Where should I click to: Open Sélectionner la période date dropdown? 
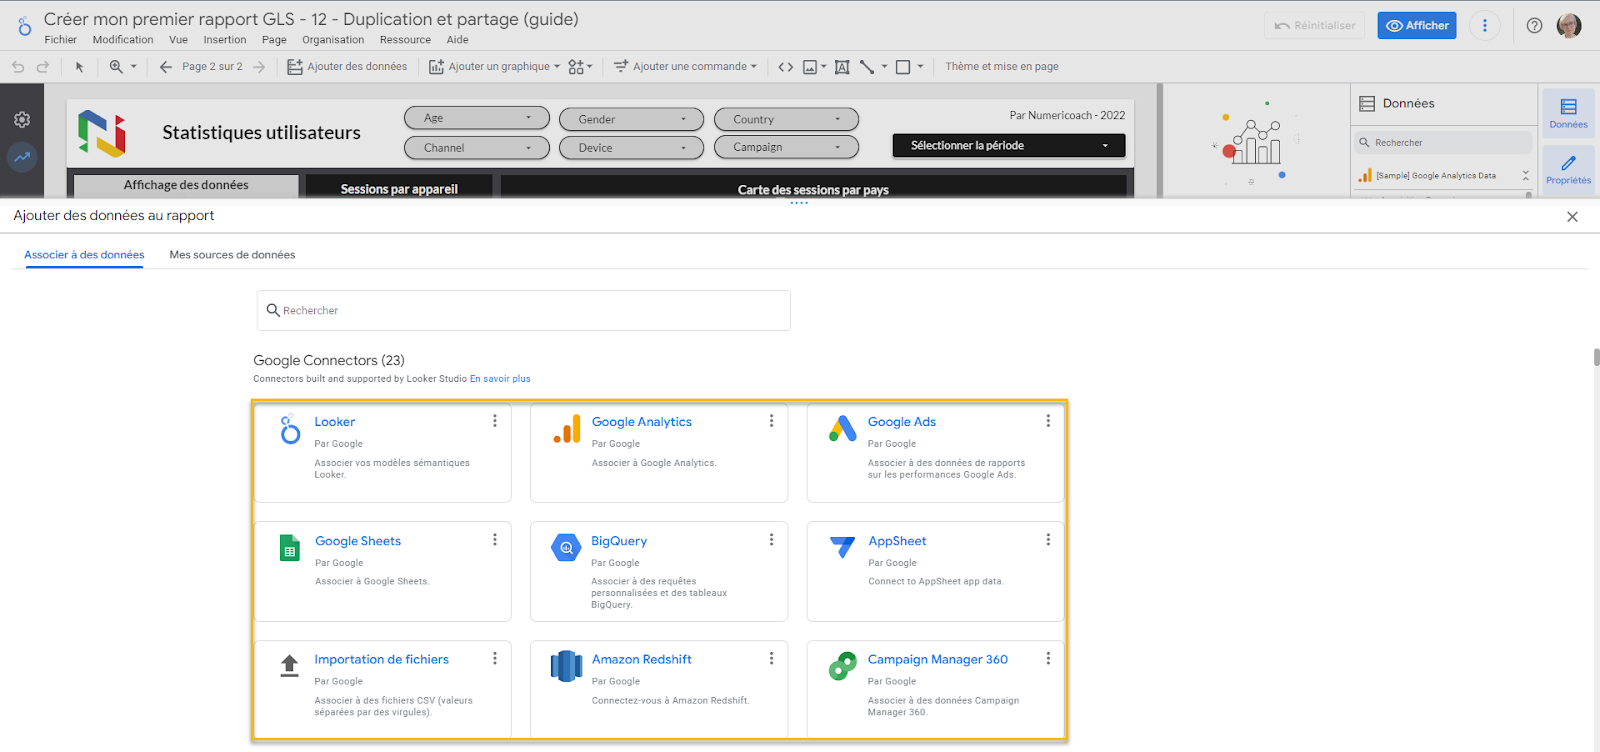tap(1009, 146)
